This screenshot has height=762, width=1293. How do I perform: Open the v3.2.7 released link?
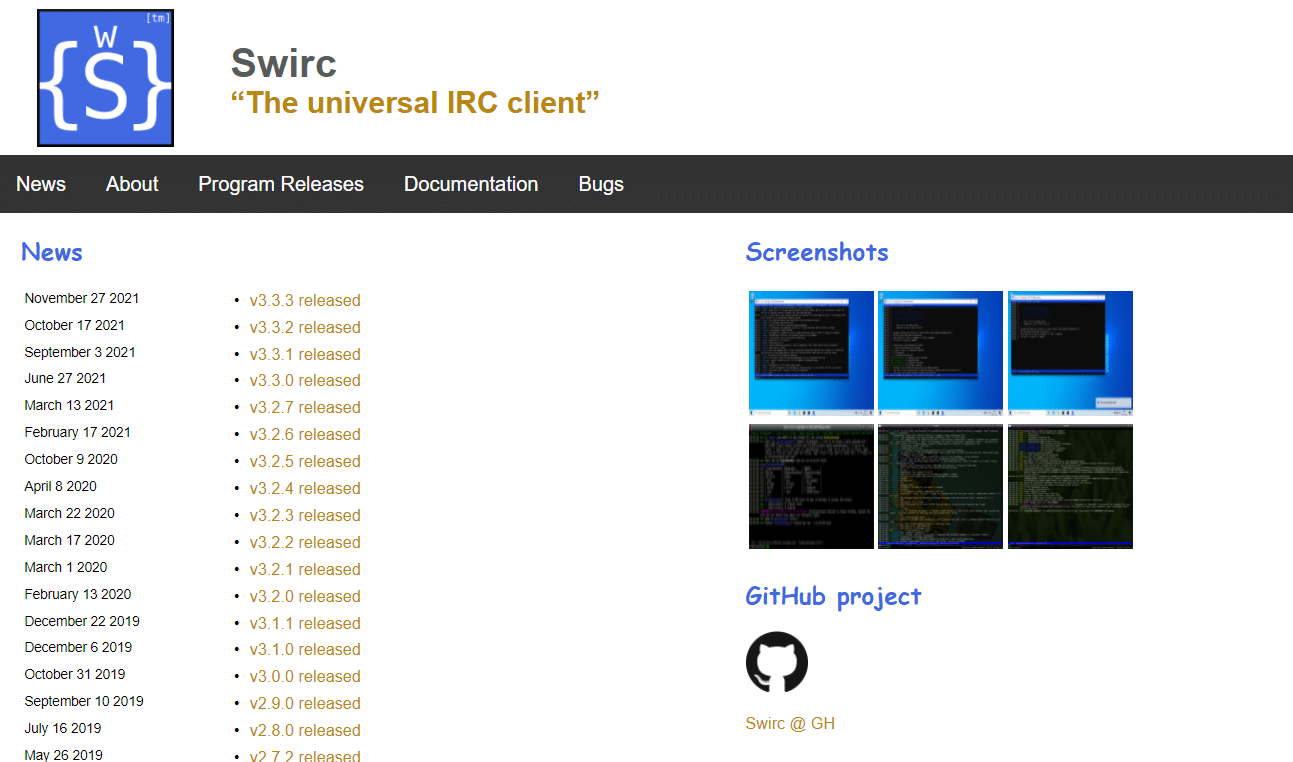[305, 407]
